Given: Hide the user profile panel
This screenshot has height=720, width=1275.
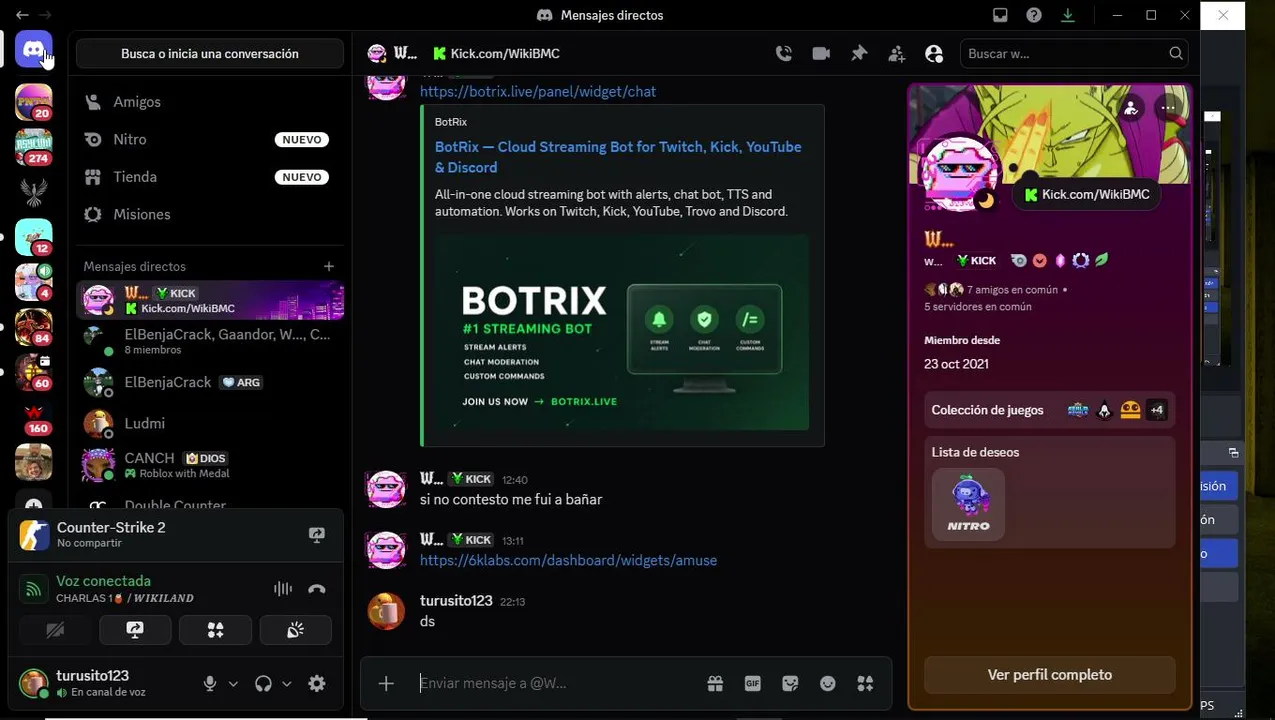Looking at the screenshot, I should click(934, 54).
